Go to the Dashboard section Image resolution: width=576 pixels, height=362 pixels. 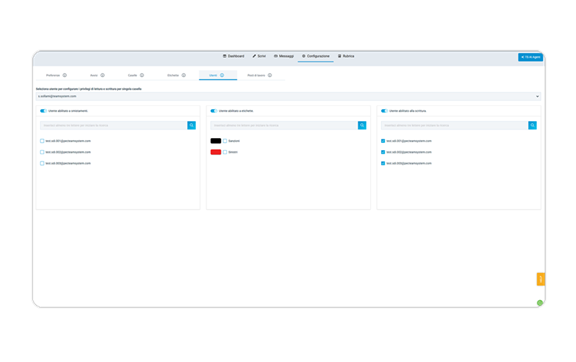234,56
